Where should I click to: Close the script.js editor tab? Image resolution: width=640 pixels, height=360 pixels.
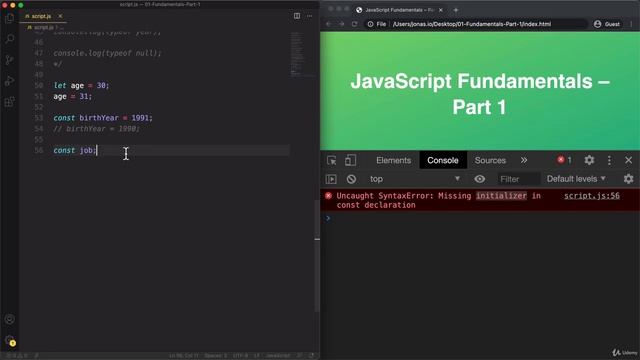(x=60, y=16)
